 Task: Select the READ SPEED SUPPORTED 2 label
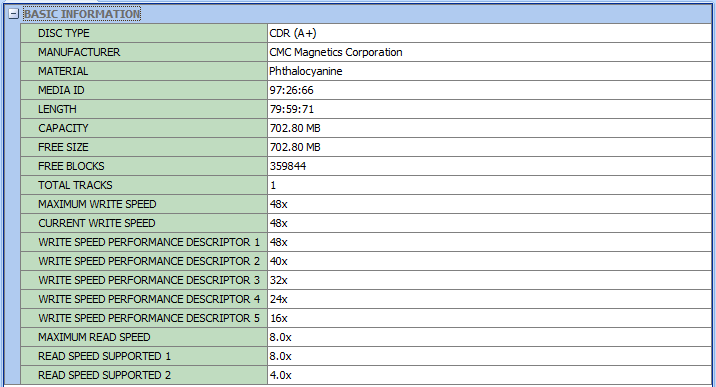click(104, 375)
